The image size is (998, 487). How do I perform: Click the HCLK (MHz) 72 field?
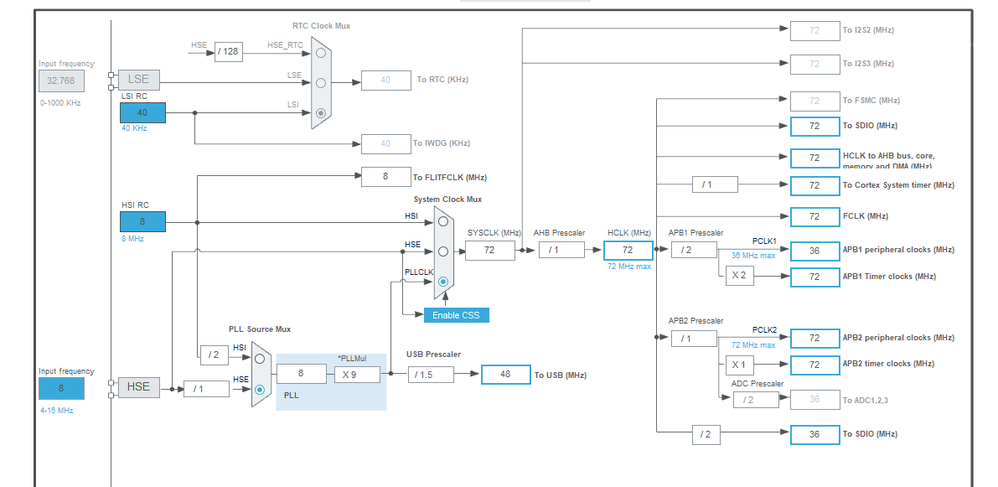628,250
